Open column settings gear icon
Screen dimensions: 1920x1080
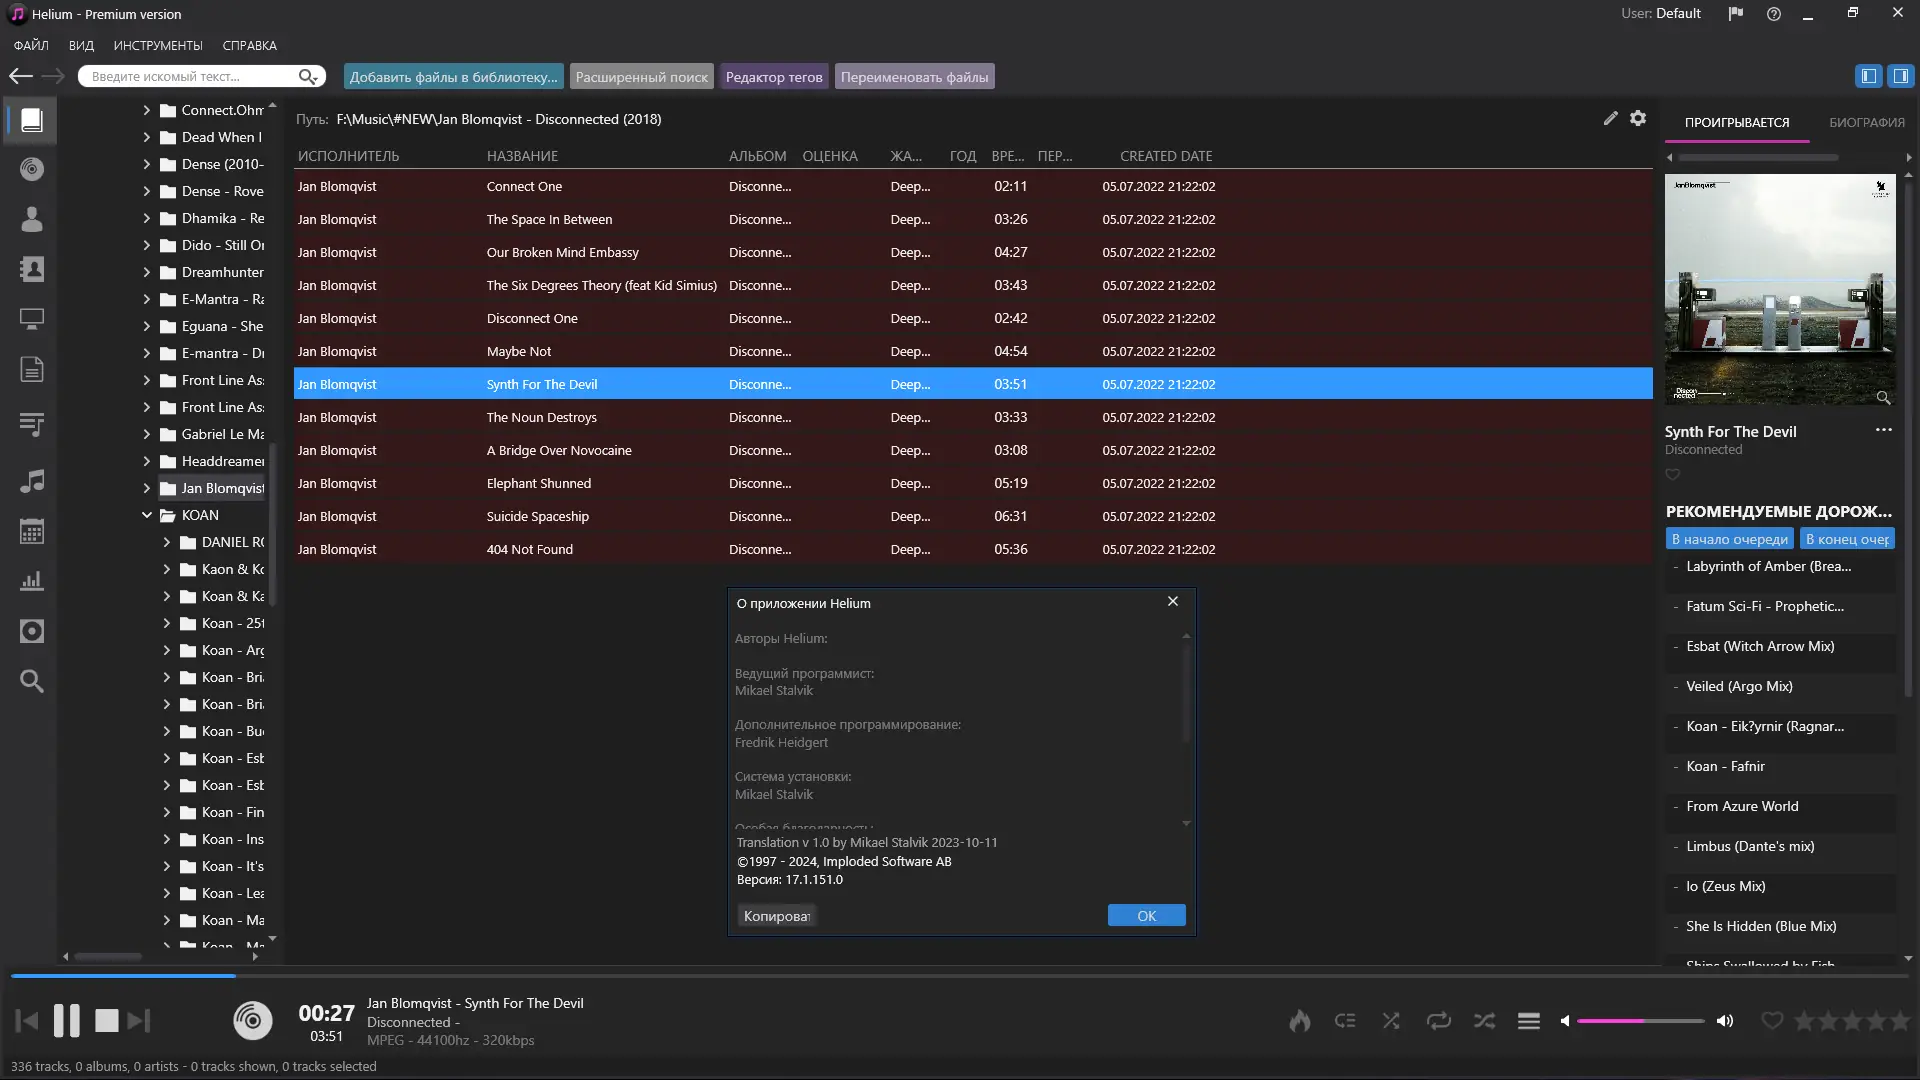1638,118
